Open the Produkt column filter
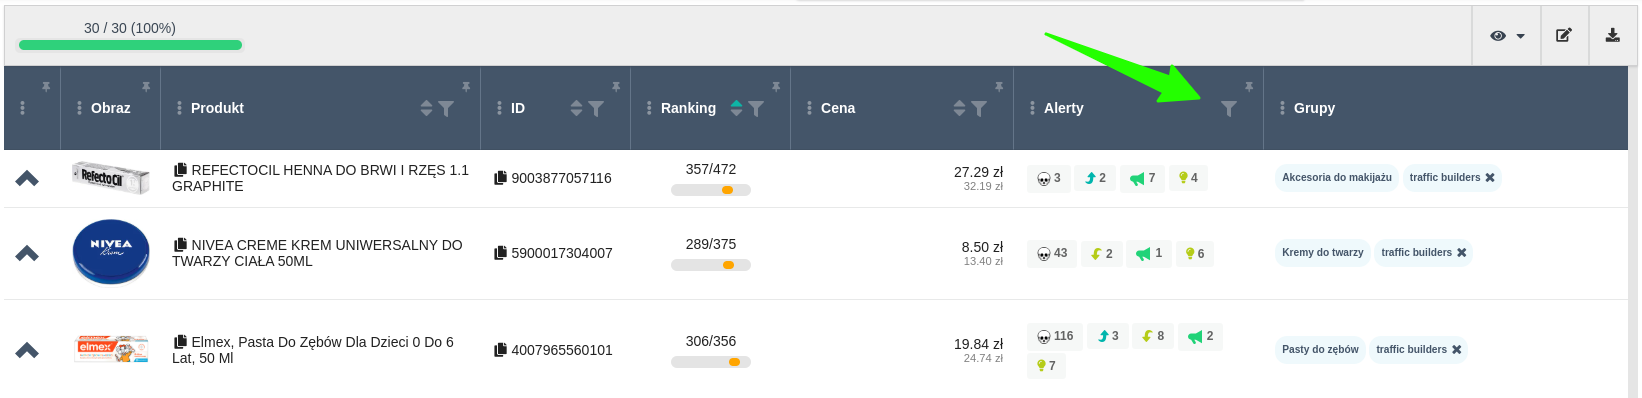The height and width of the screenshot is (398, 1642). [x=446, y=108]
